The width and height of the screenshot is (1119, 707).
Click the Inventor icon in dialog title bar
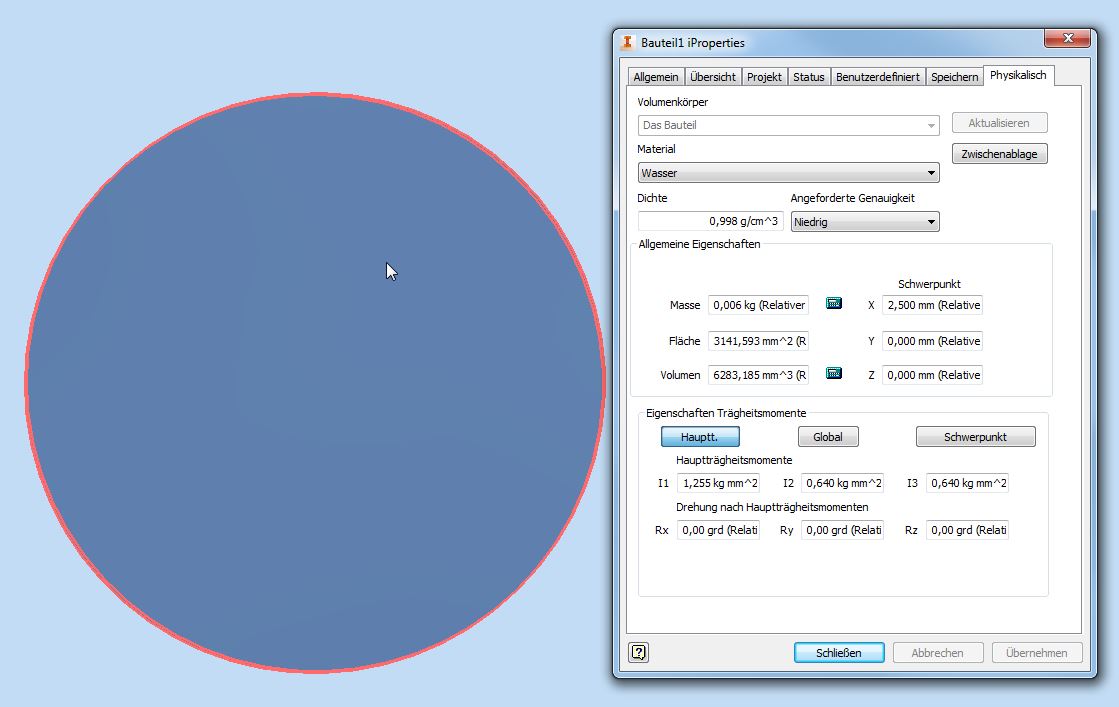tap(627, 43)
